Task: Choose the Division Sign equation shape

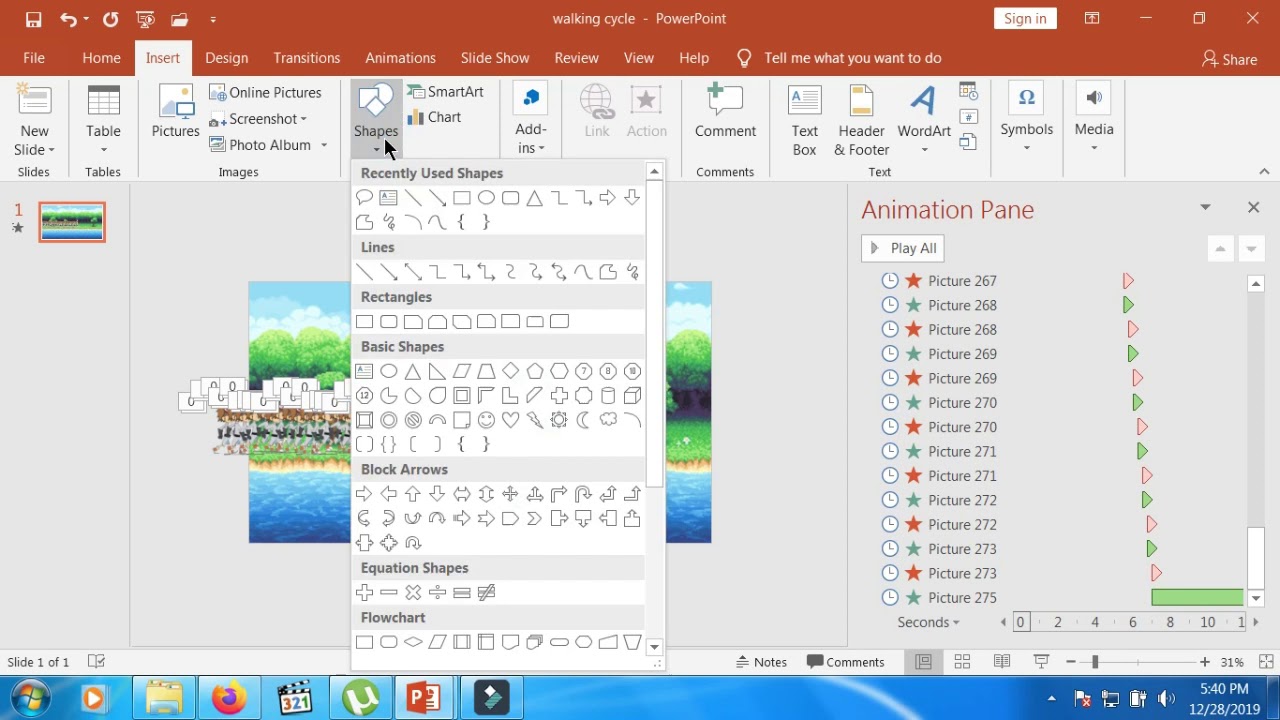Action: [x=437, y=592]
